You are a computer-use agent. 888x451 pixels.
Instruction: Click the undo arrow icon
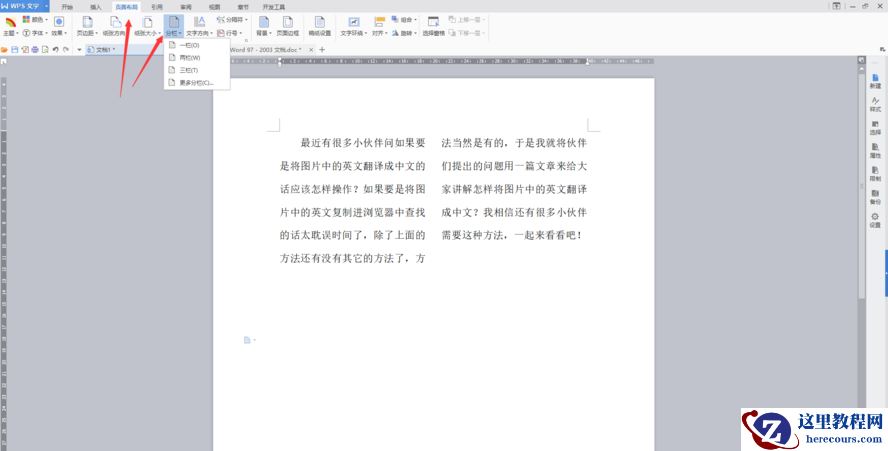point(56,50)
